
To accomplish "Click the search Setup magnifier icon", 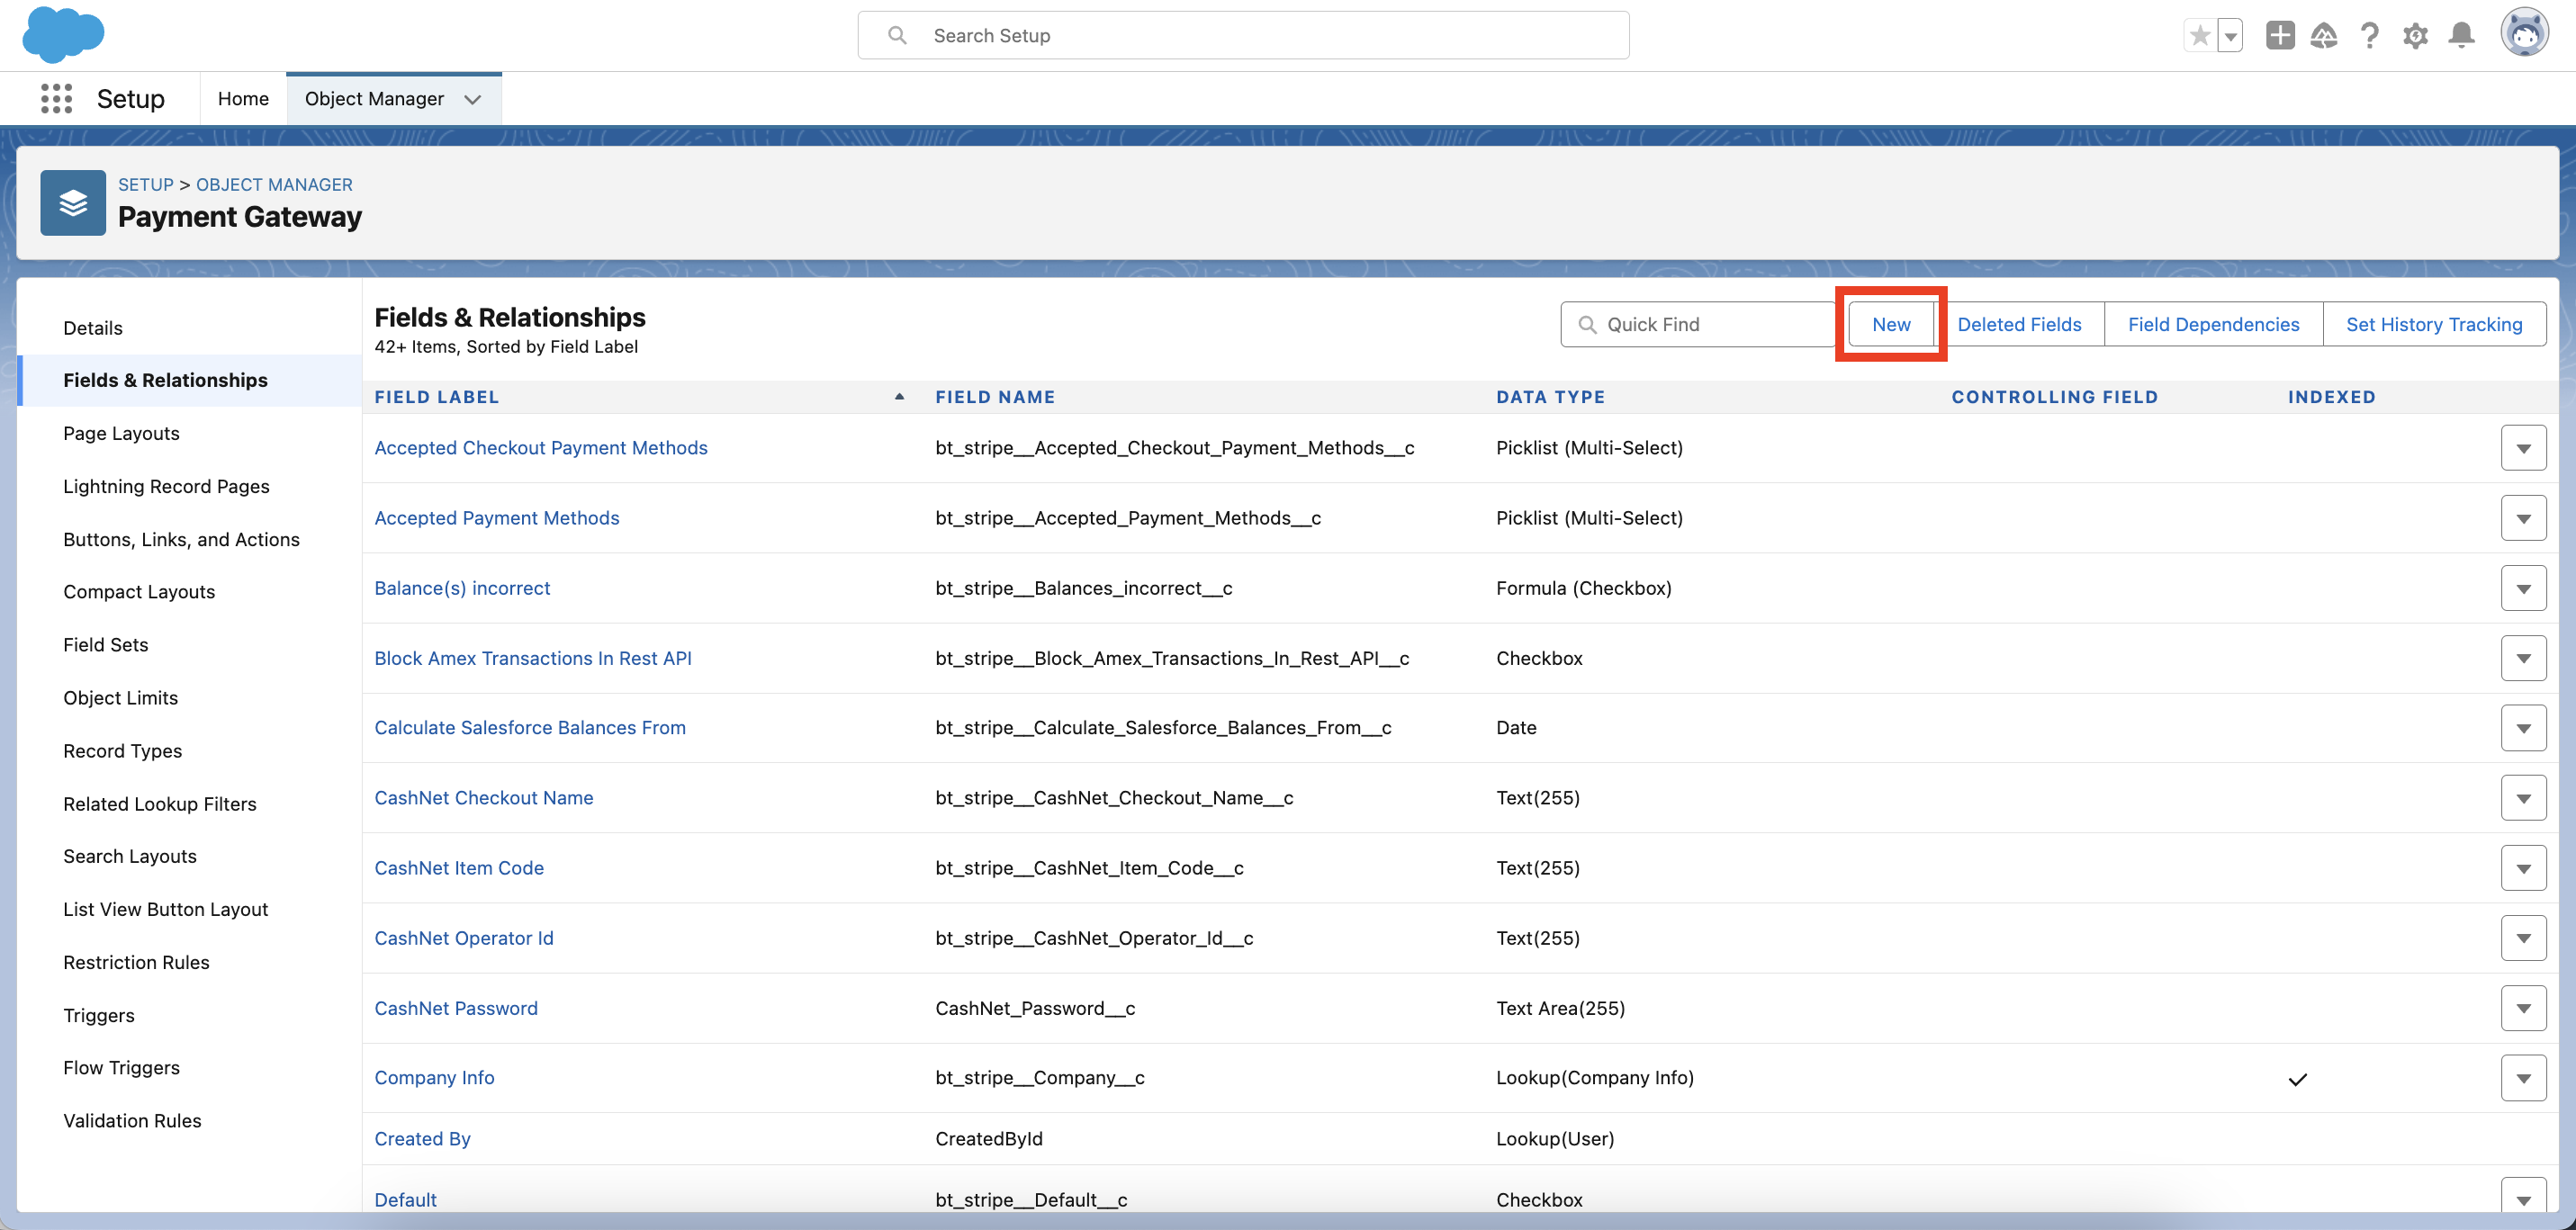I will (x=898, y=34).
